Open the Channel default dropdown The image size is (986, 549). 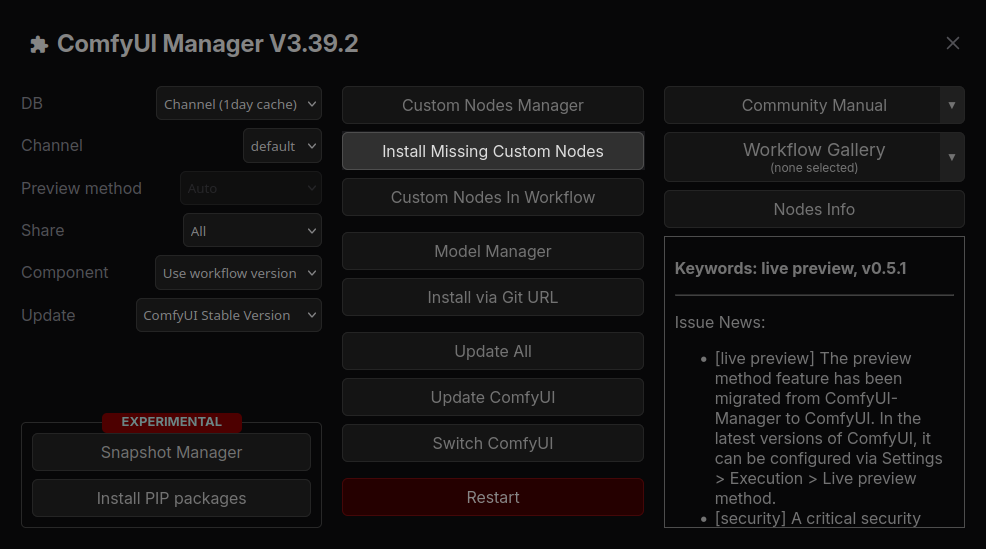pyautogui.click(x=282, y=146)
